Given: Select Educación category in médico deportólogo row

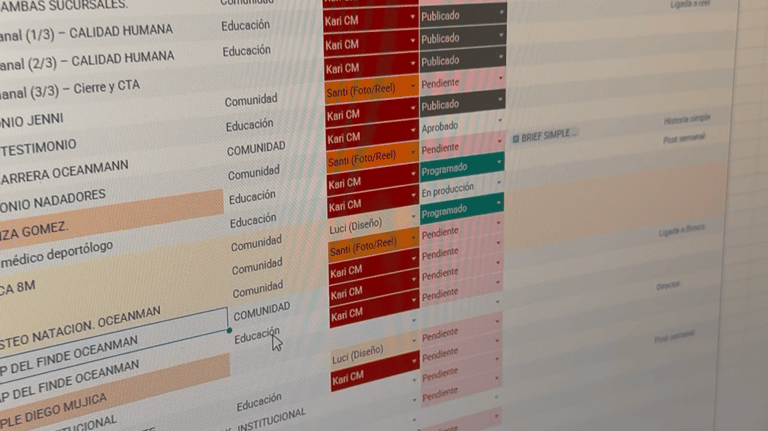Looking at the screenshot, I should tap(253, 221).
